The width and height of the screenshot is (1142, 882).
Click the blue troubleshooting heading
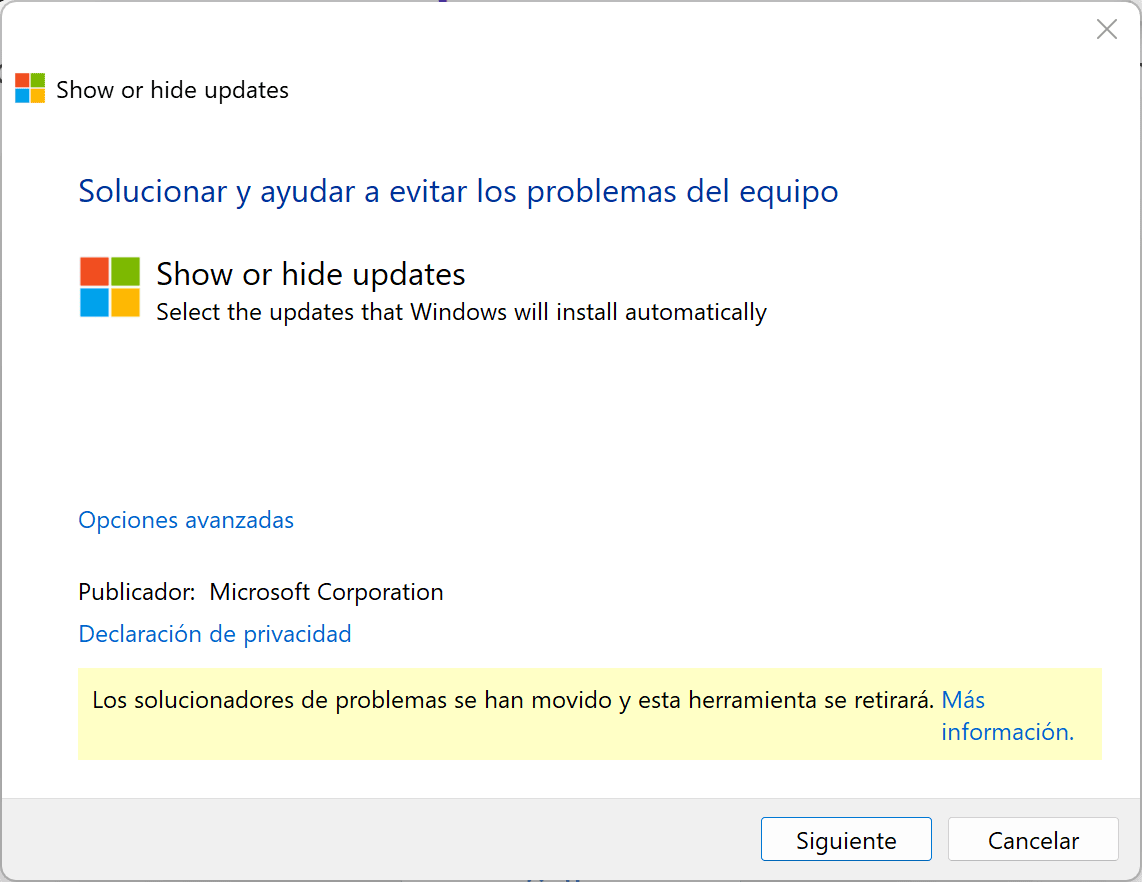pos(457,191)
